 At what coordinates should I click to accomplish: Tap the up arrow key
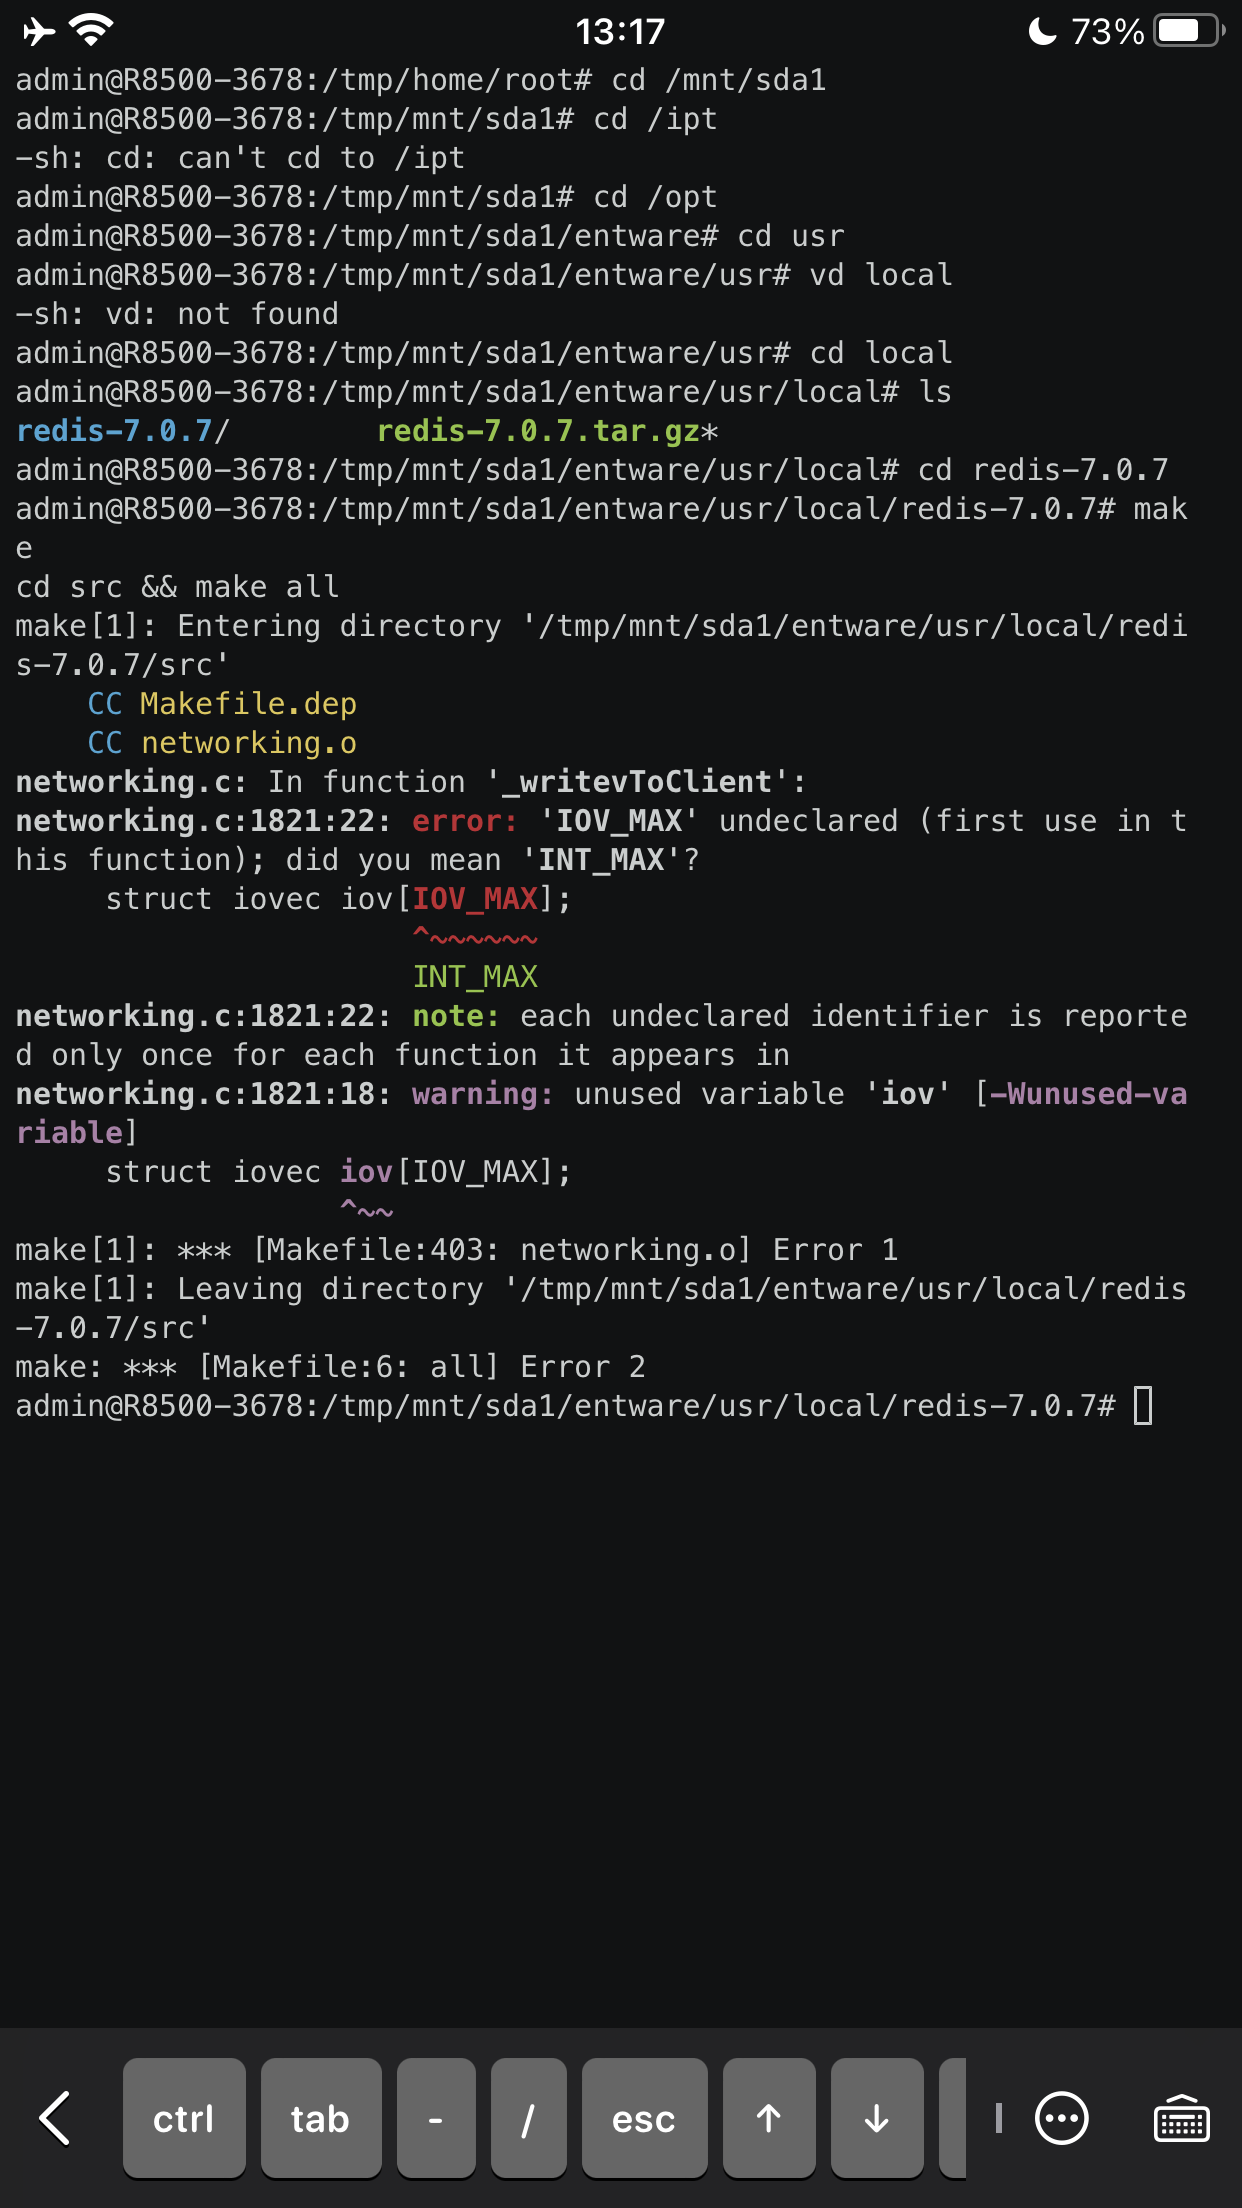[x=768, y=2118]
